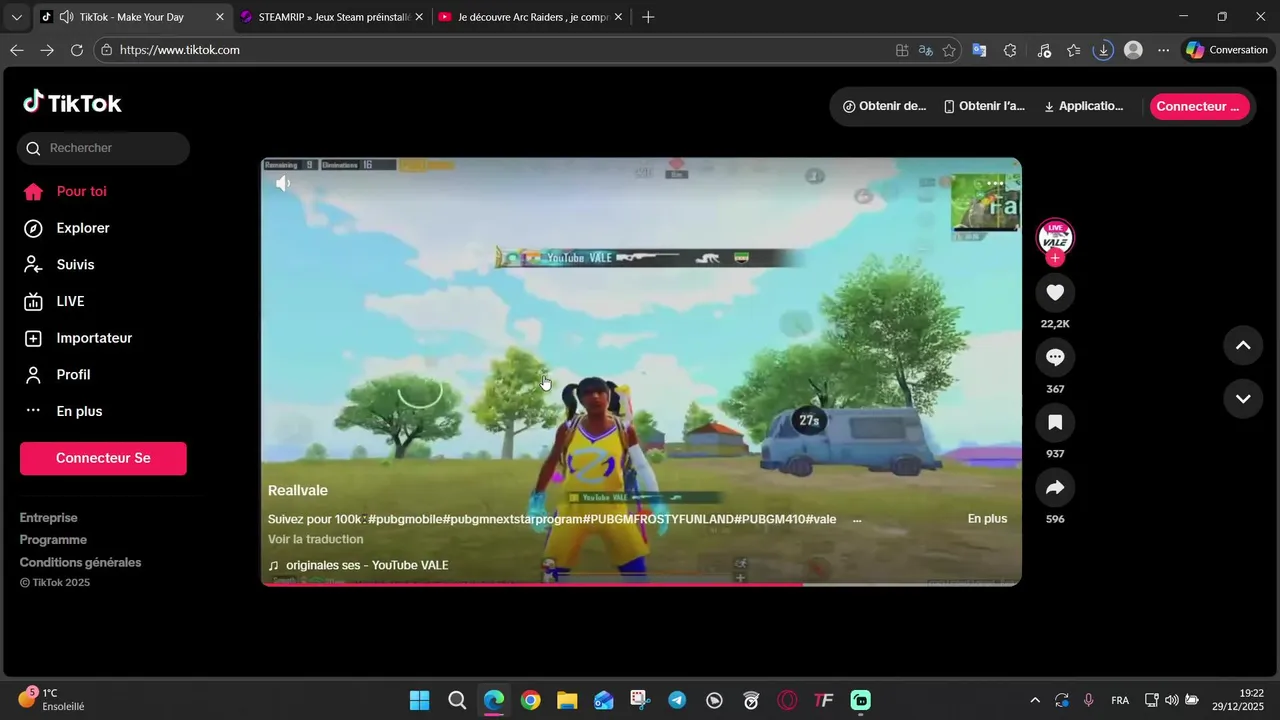This screenshot has height=720, width=1280.
Task: Close the TikTok browser tab
Action: point(220,17)
